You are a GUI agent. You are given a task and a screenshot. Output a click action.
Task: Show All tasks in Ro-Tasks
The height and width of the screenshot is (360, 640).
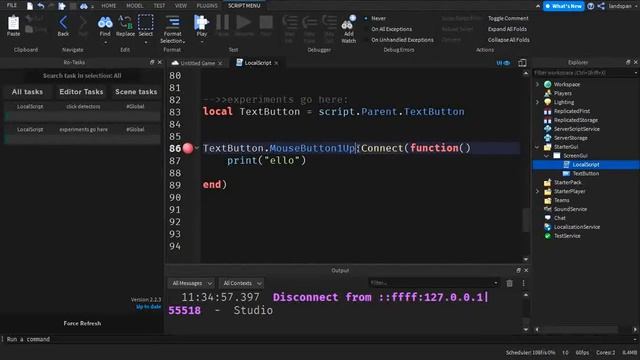27,92
